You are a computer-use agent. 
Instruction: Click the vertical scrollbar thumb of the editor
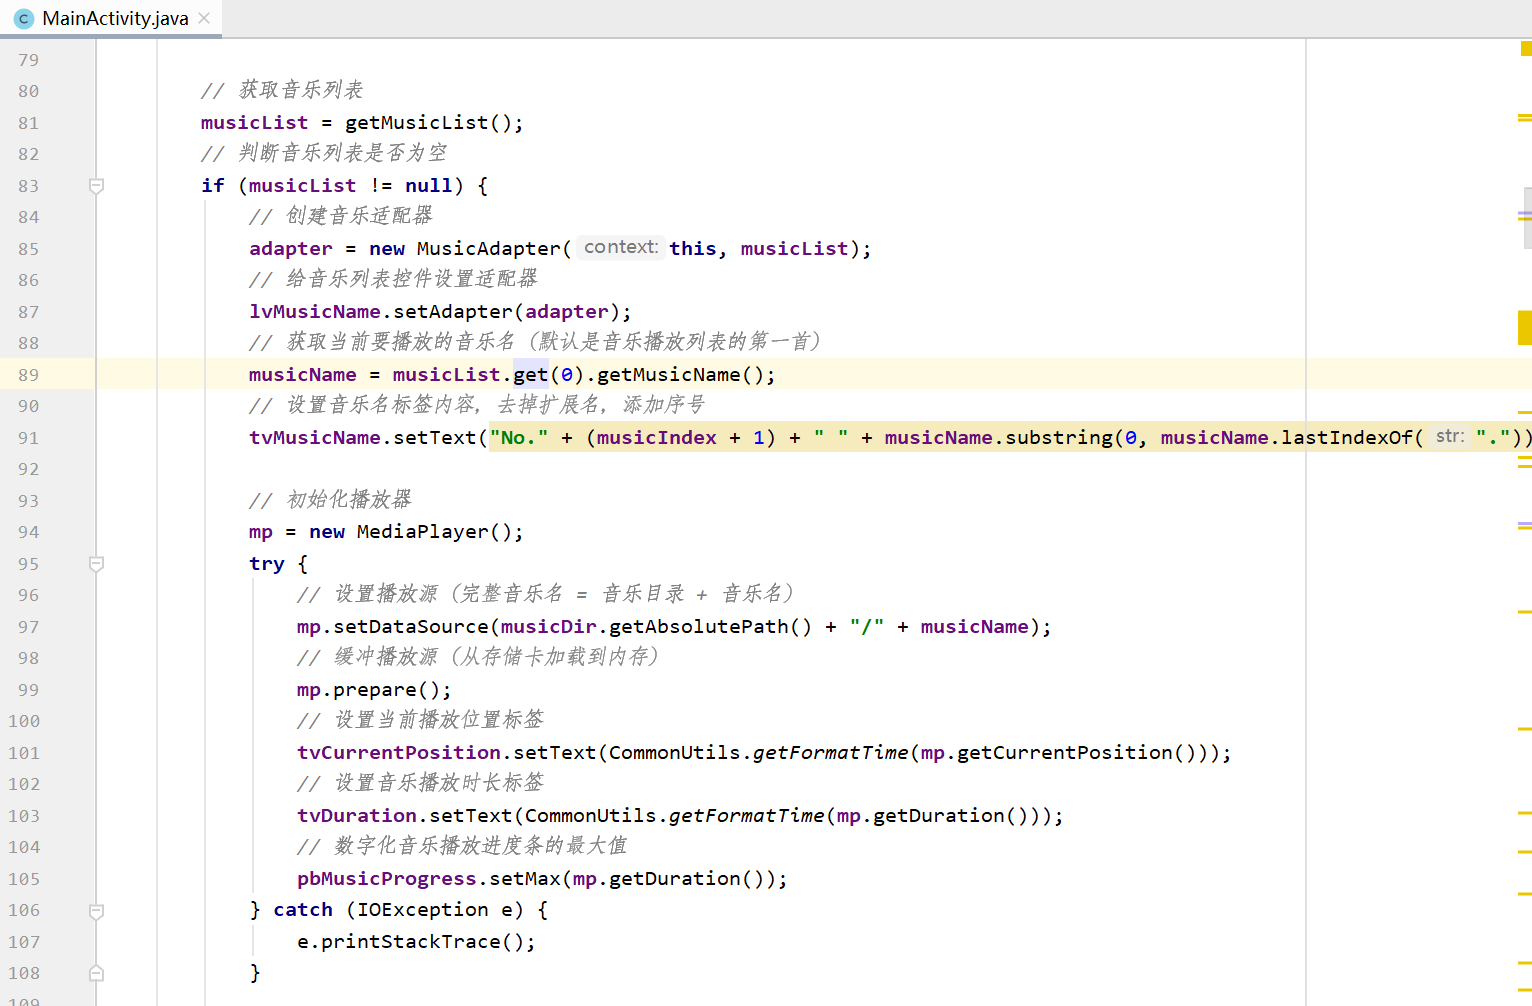(1527, 217)
